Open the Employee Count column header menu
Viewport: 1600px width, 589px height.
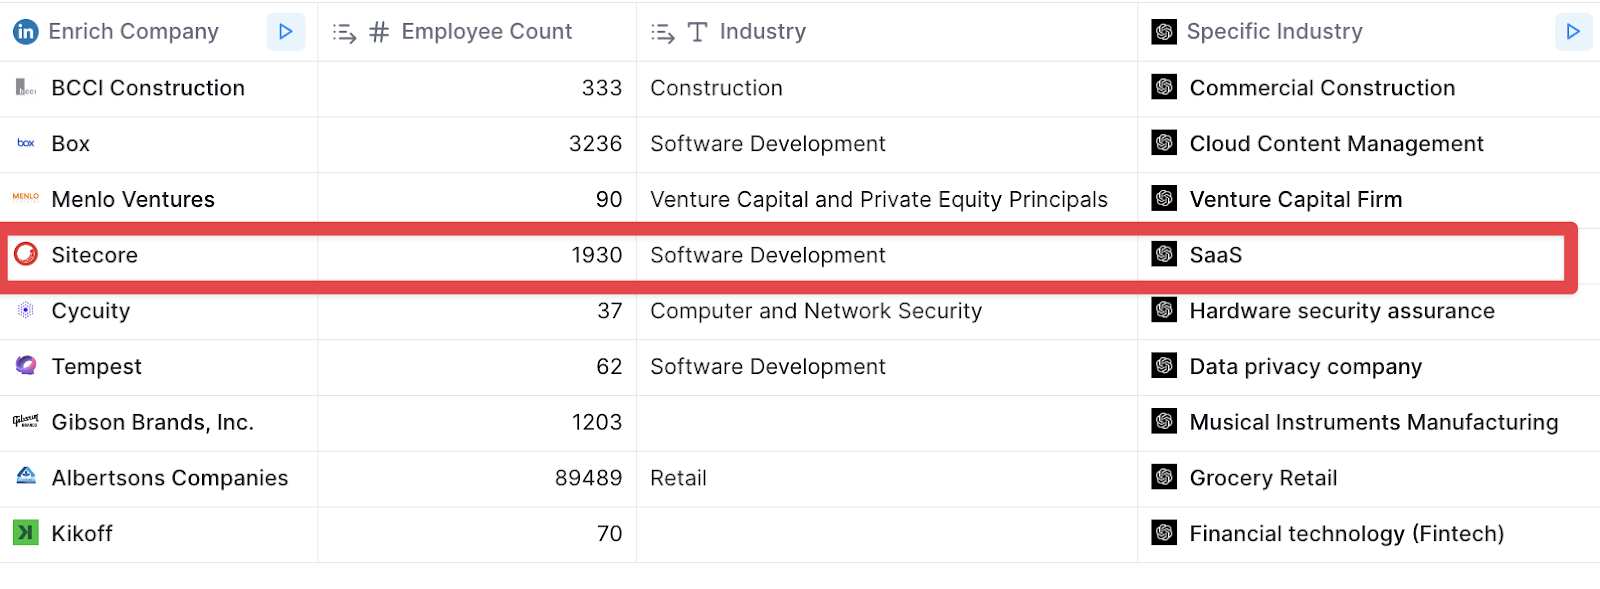point(486,32)
